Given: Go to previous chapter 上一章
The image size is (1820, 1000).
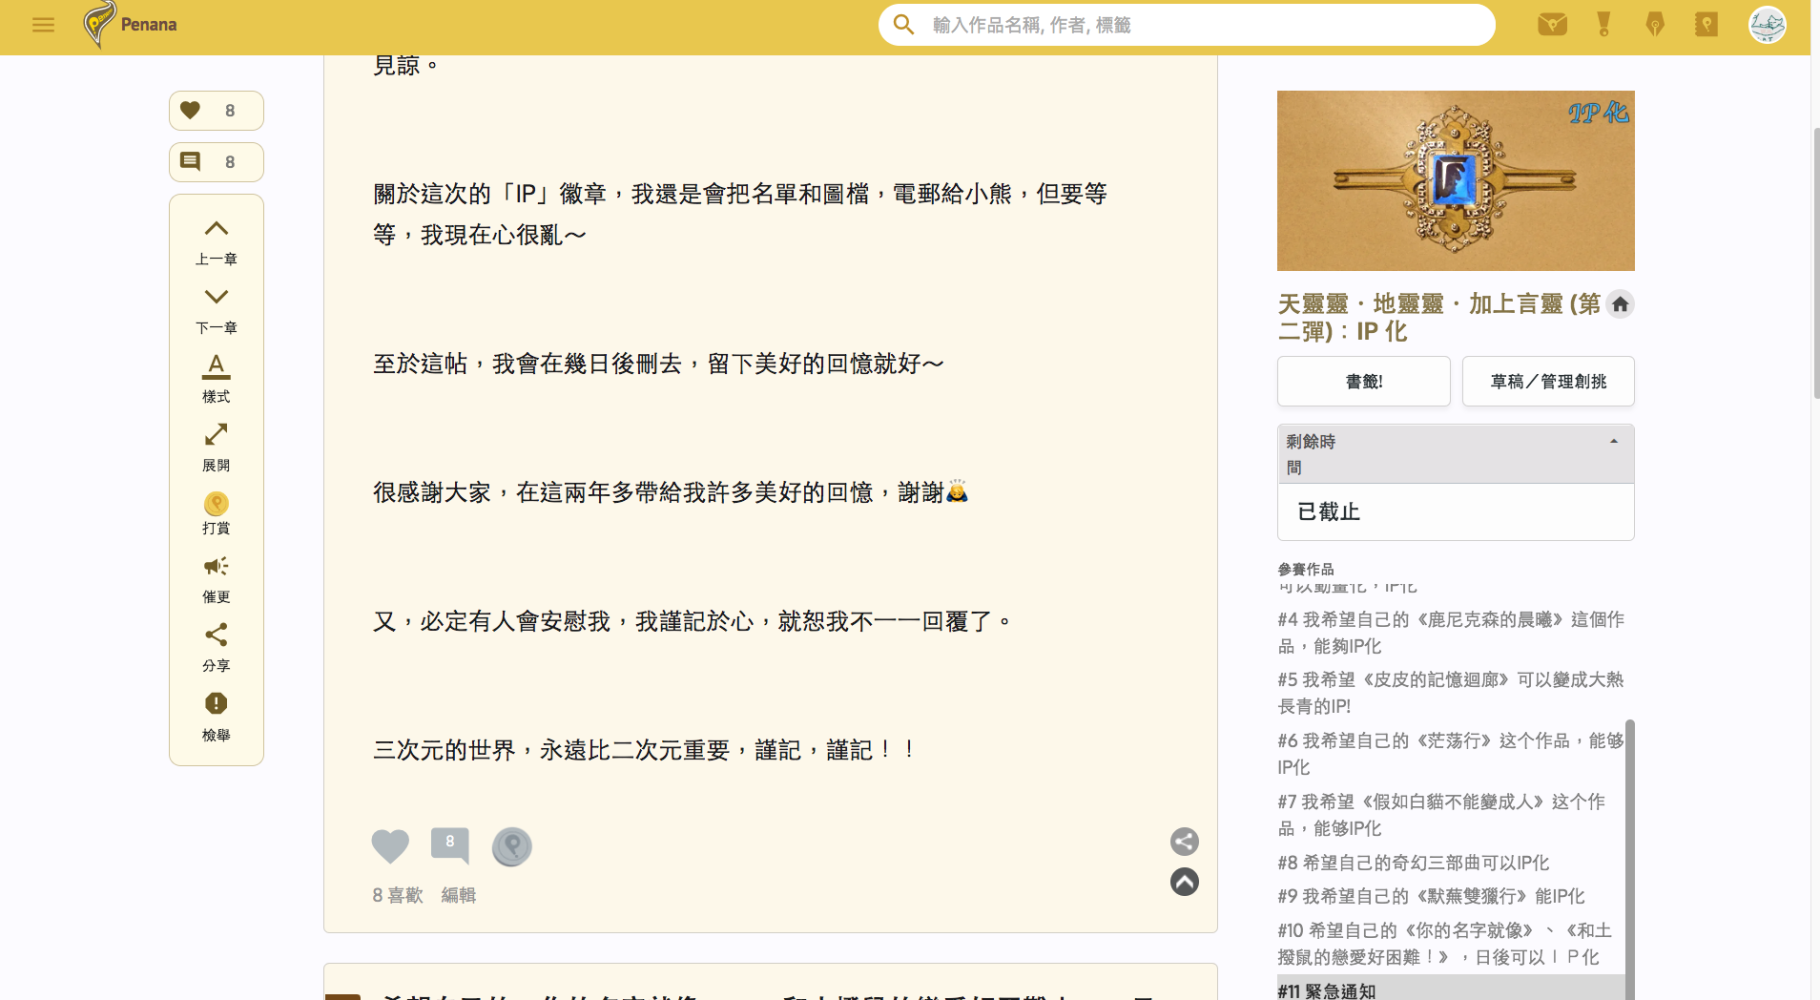Looking at the screenshot, I should click(x=216, y=243).
